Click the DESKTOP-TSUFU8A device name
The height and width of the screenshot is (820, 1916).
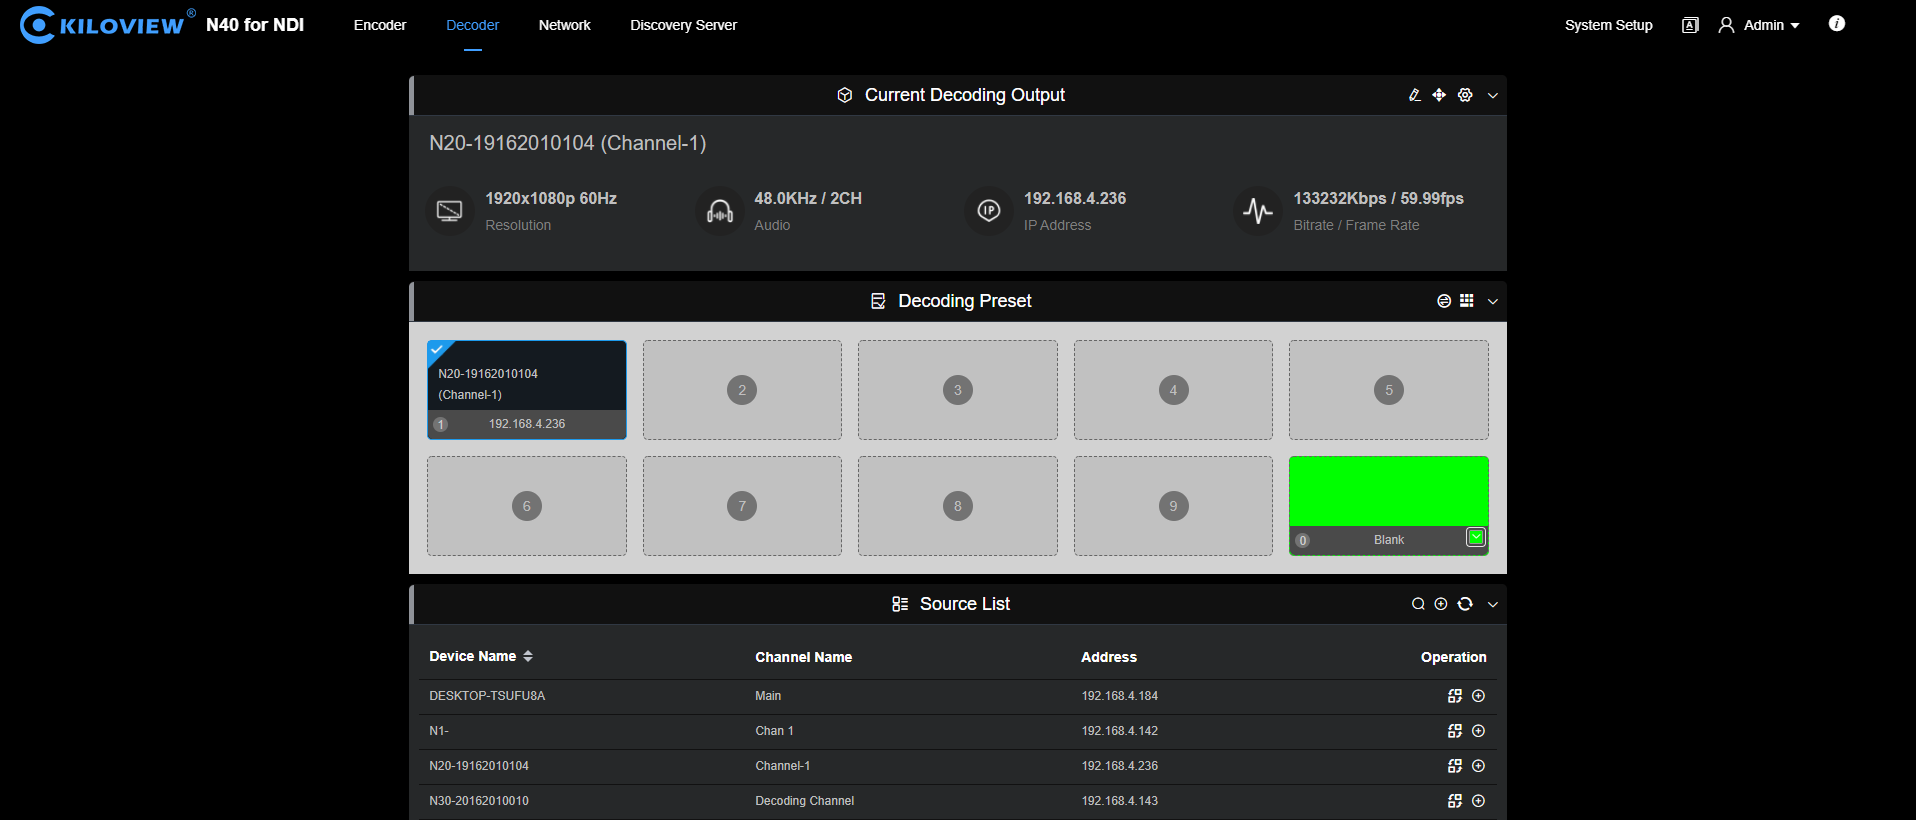point(487,696)
